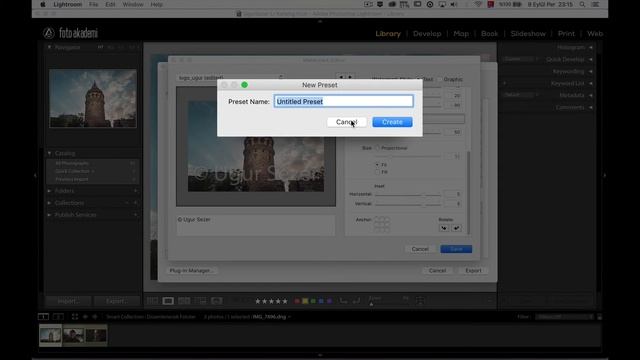Image resolution: width=640 pixels, height=360 pixels.
Task: Click the fifth rating star in toolbar
Action: click(x=285, y=301)
